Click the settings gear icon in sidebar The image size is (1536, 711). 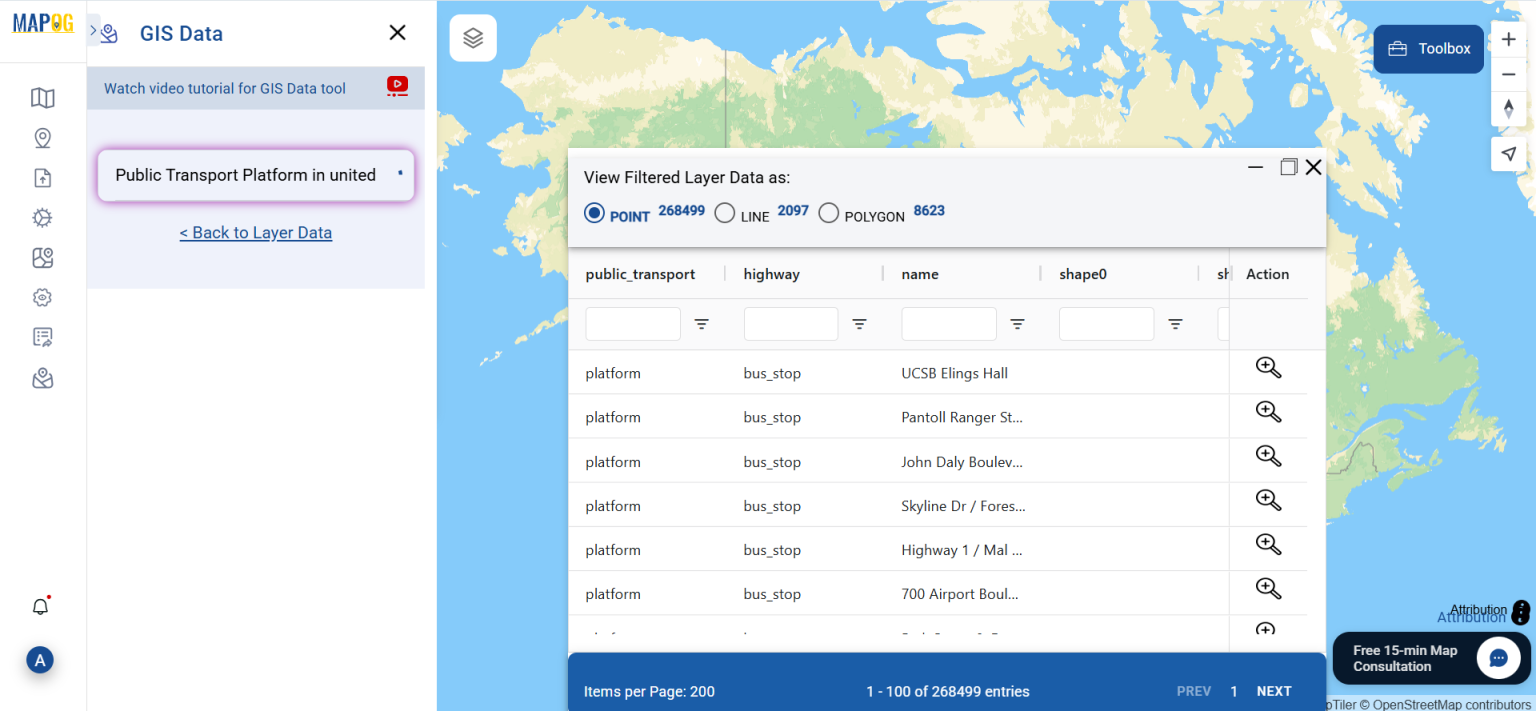[x=42, y=217]
